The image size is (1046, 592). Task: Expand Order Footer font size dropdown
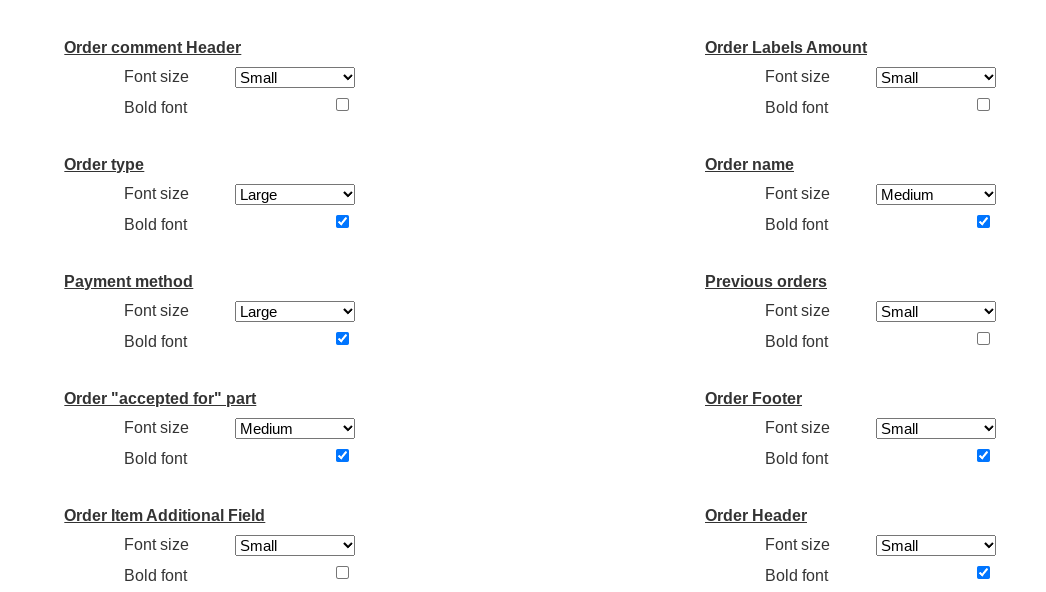[936, 429]
